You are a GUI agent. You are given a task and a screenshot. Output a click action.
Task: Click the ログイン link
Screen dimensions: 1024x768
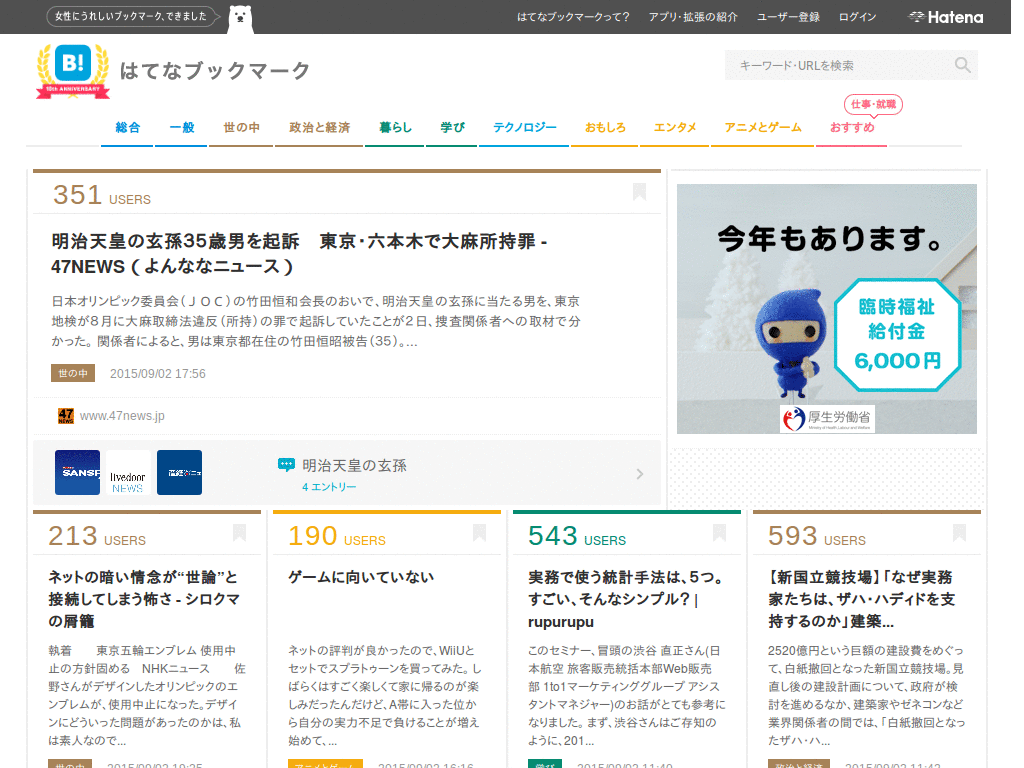click(857, 17)
